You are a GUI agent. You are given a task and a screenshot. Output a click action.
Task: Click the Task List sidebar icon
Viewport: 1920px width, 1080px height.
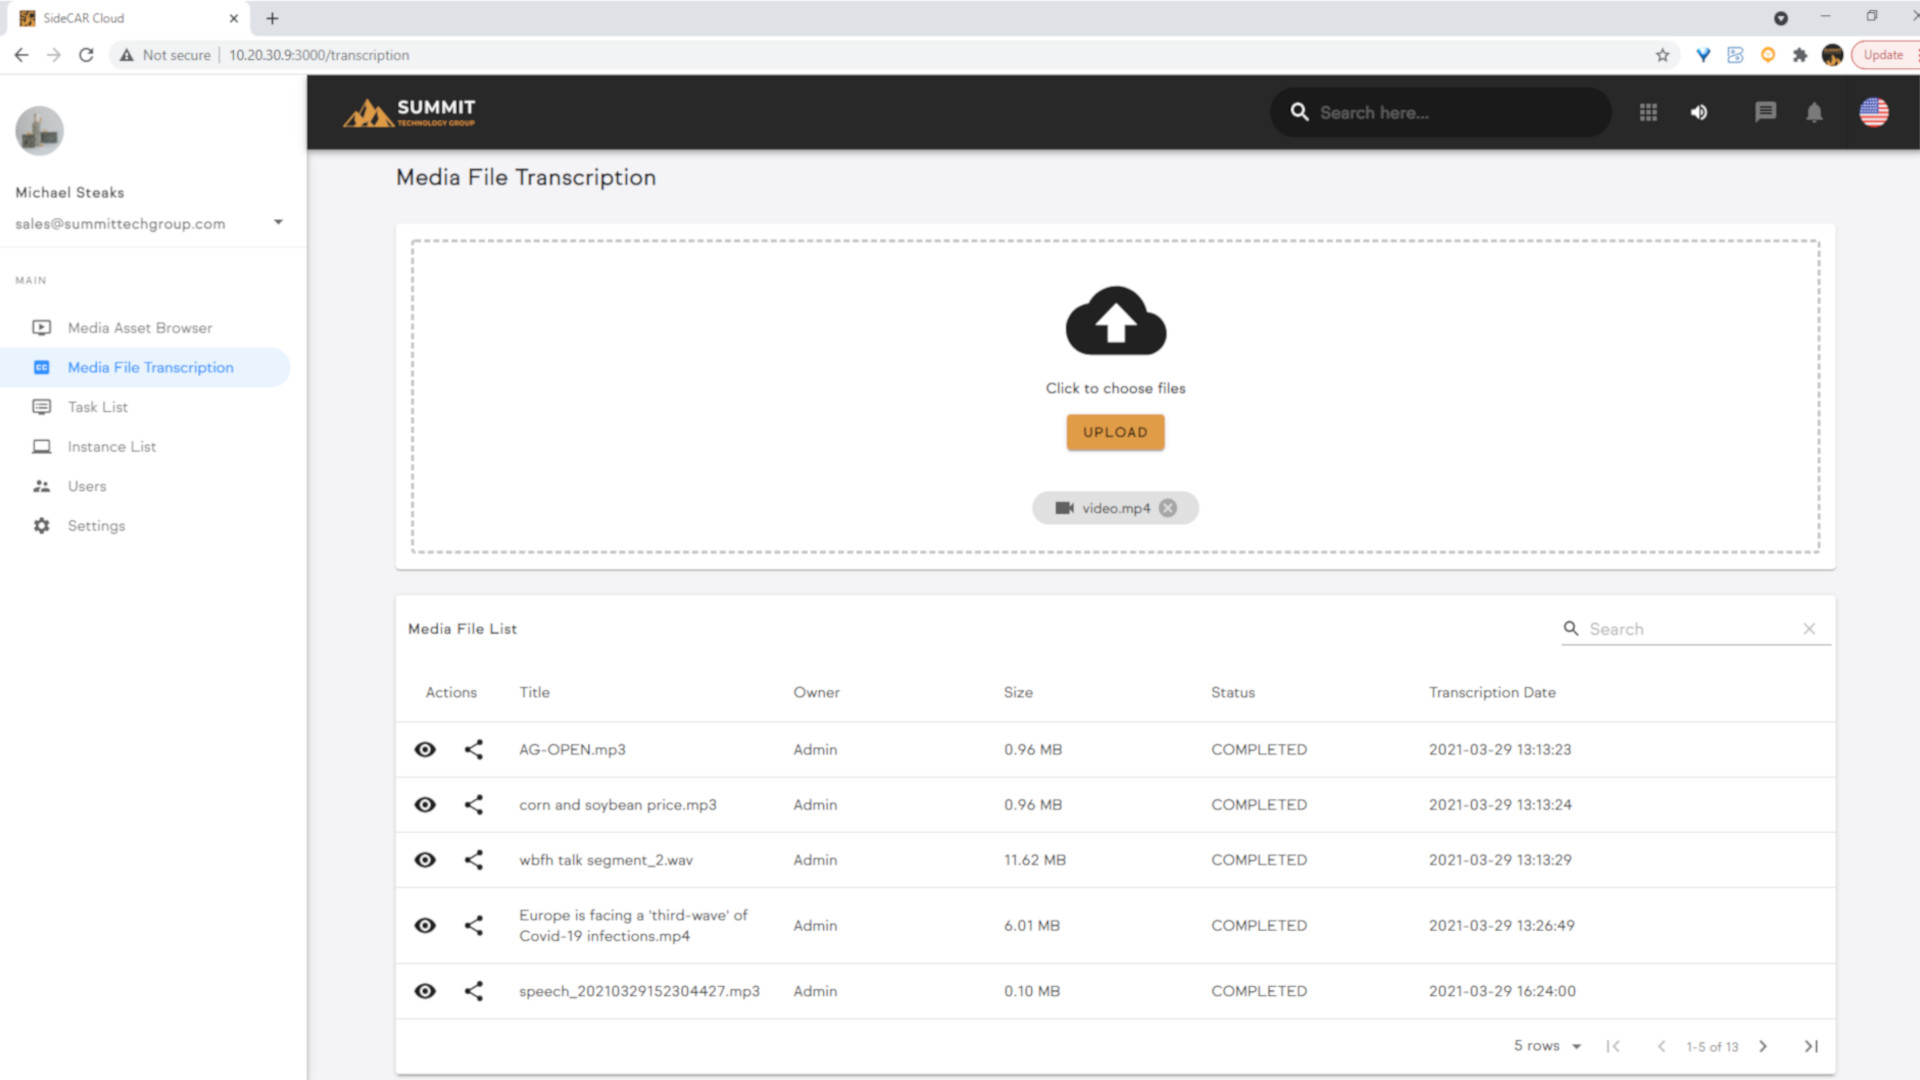[x=40, y=407]
